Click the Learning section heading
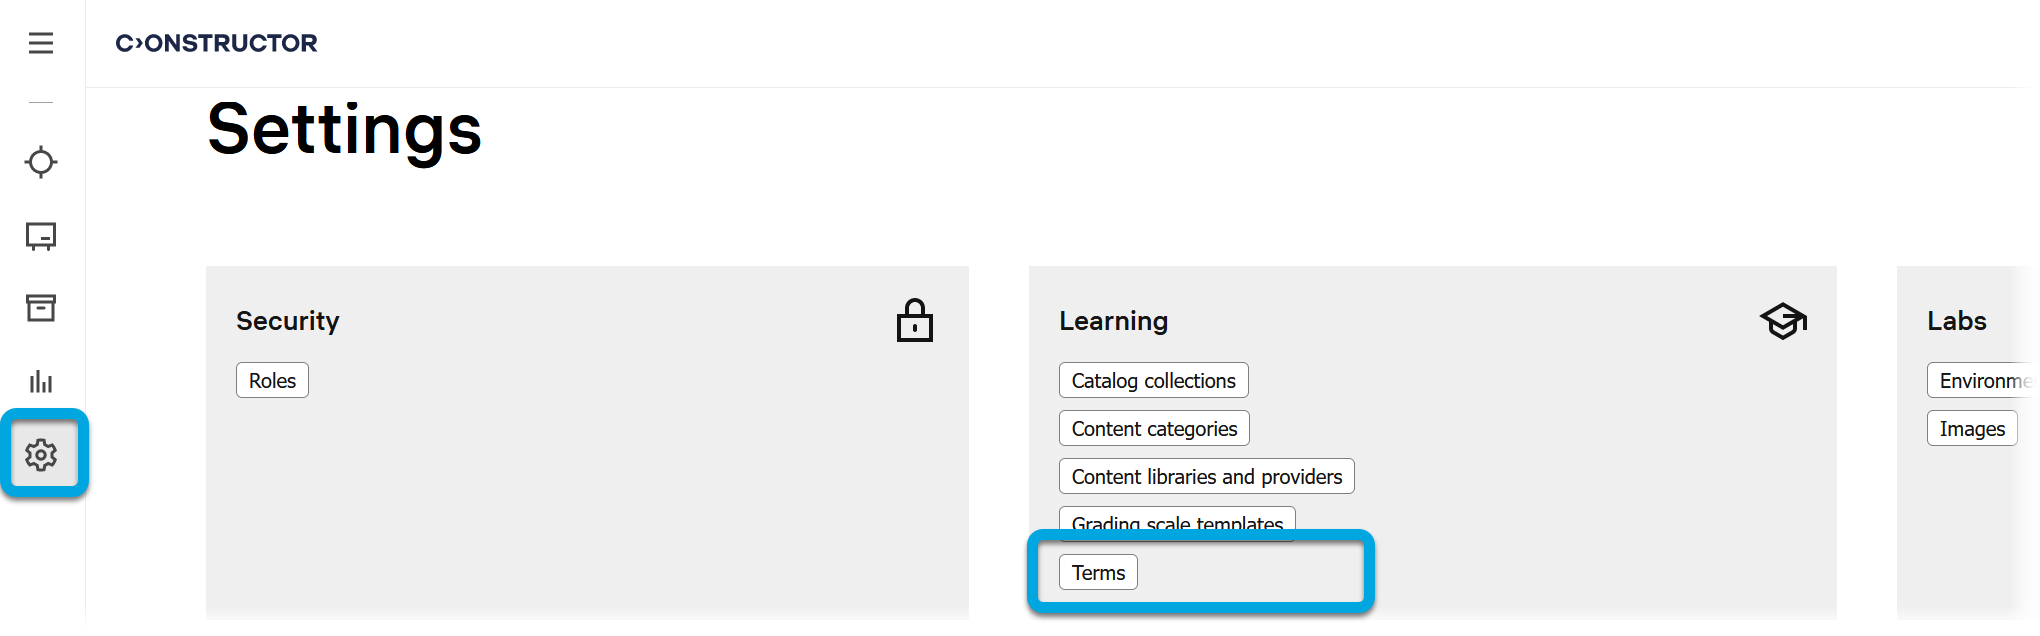Viewport: 2040px width, 636px height. tap(1113, 321)
